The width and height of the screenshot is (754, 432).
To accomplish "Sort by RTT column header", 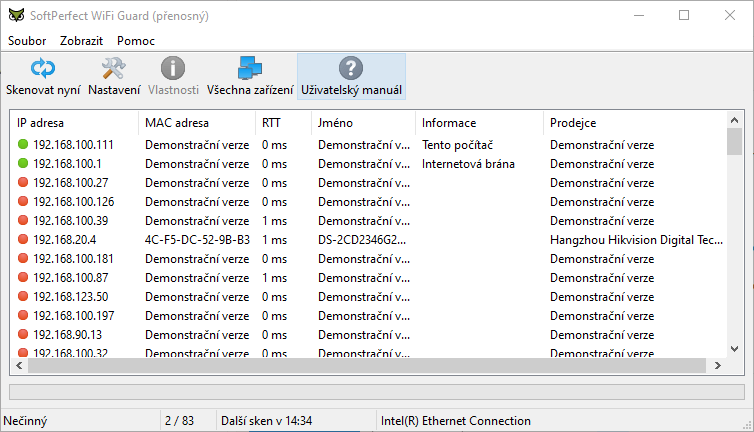I will click(283, 123).
